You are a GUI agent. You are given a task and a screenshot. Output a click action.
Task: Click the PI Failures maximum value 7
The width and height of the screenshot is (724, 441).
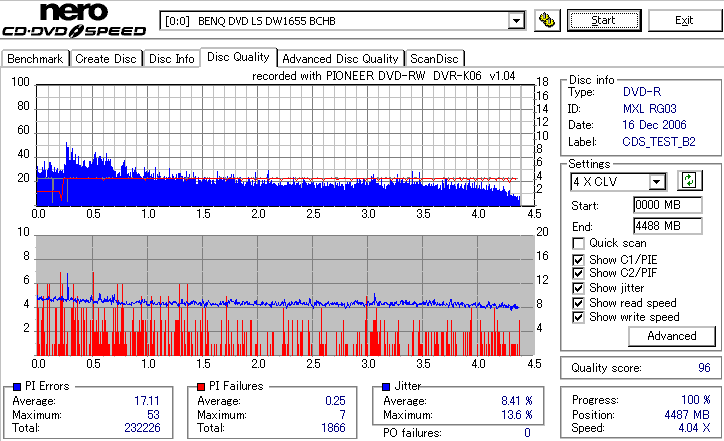tap(343, 415)
